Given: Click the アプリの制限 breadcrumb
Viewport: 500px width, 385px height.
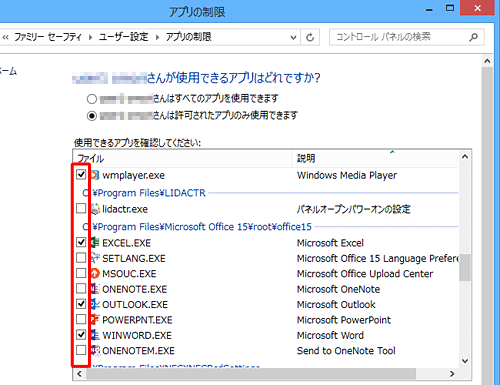Looking at the screenshot, I should click(x=189, y=37).
